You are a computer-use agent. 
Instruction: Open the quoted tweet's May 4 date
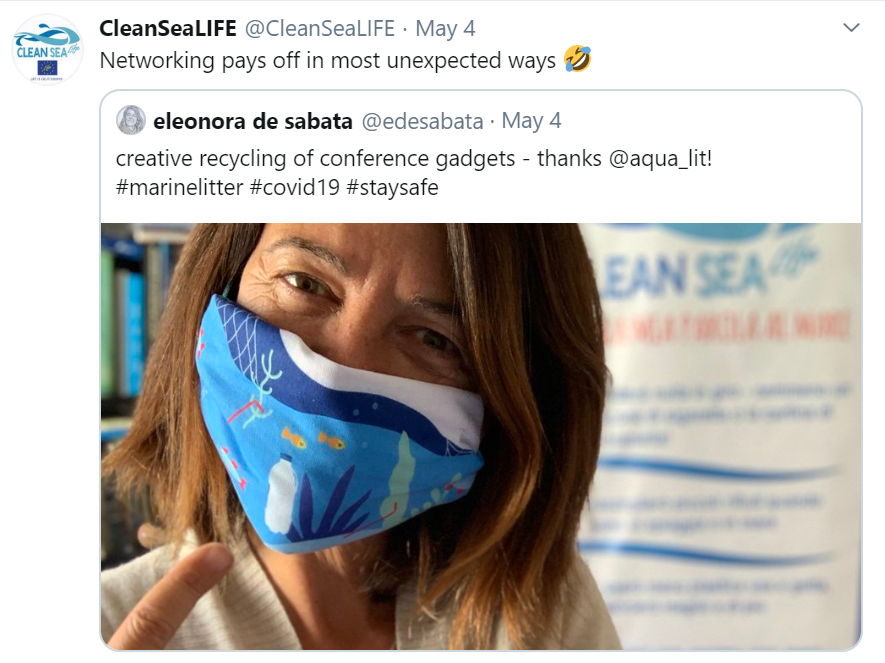pyautogui.click(x=531, y=121)
